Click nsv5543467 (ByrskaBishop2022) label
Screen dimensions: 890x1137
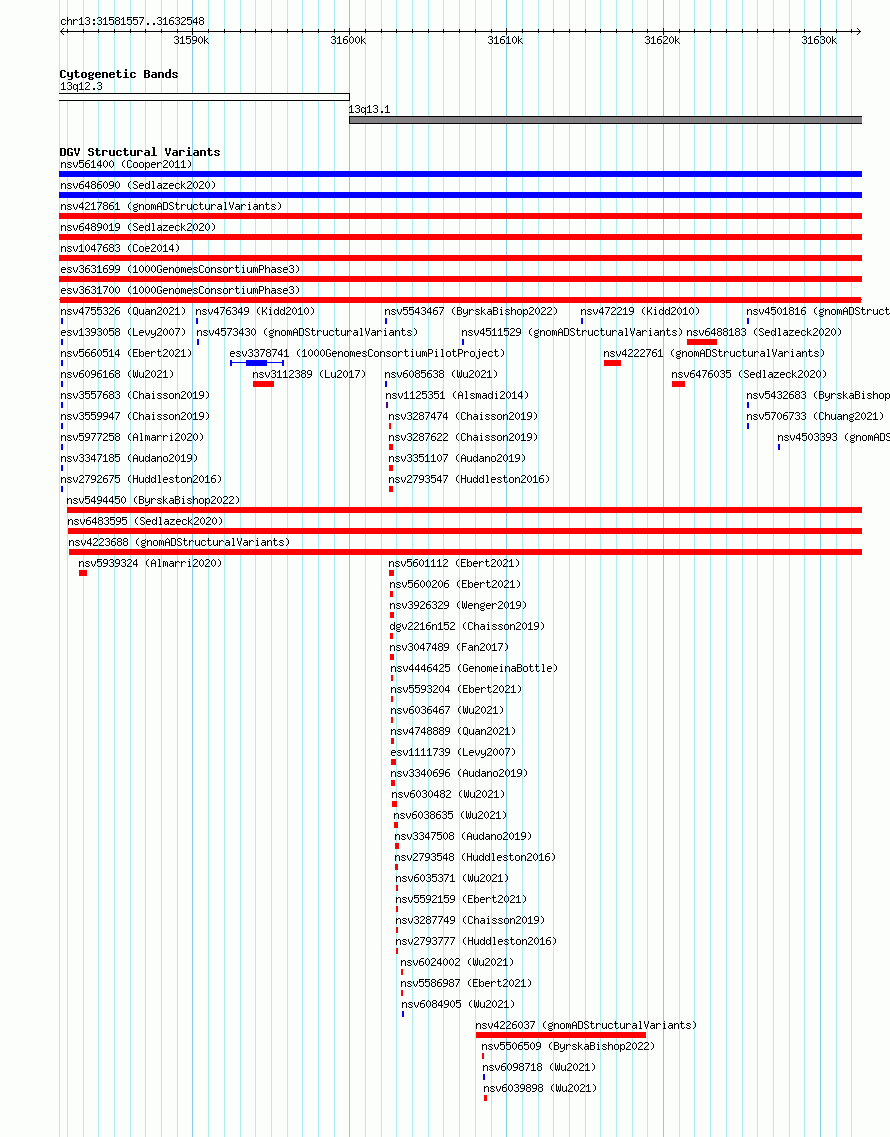click(471, 311)
